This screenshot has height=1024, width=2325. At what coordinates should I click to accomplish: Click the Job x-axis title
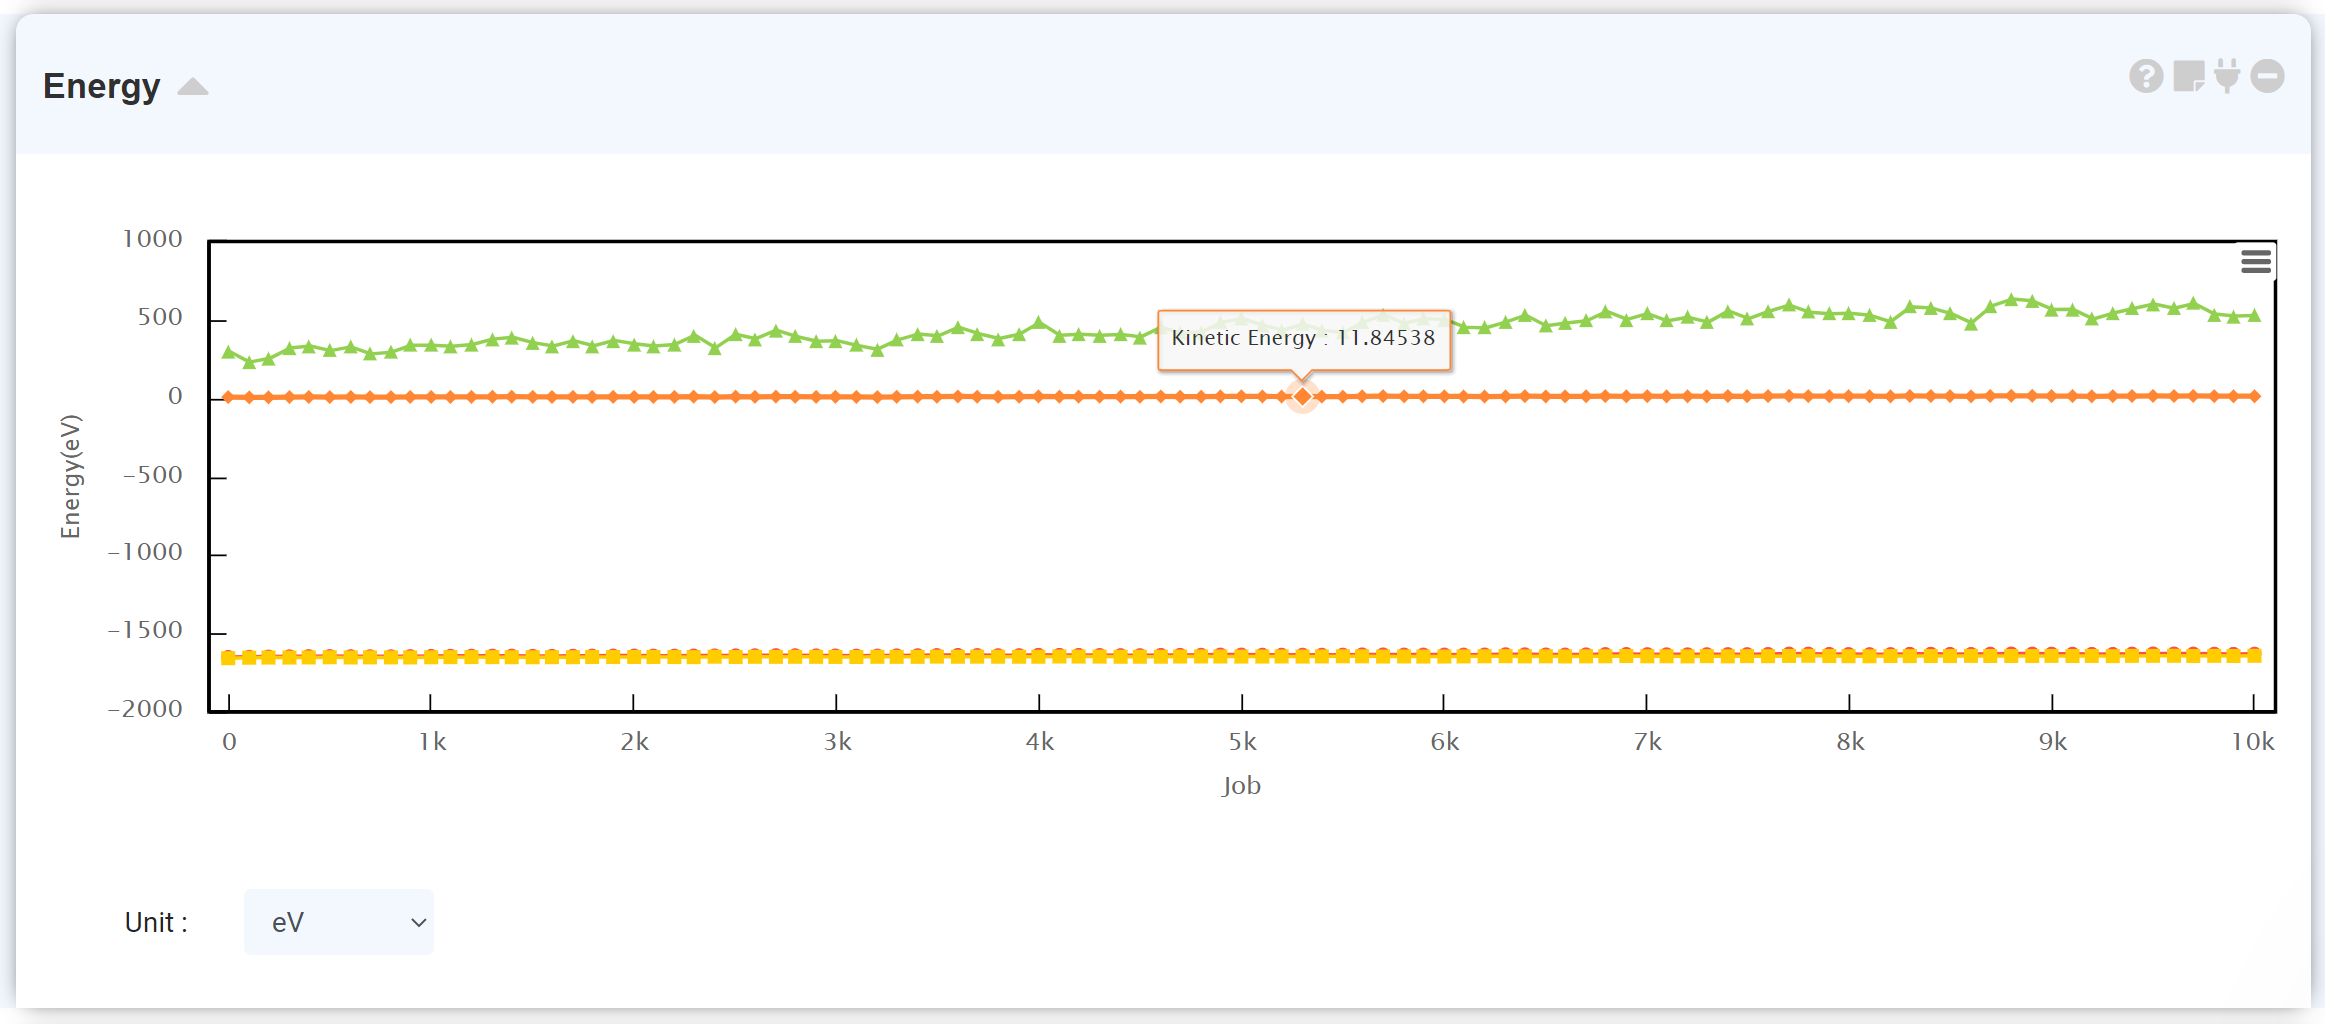(1241, 786)
